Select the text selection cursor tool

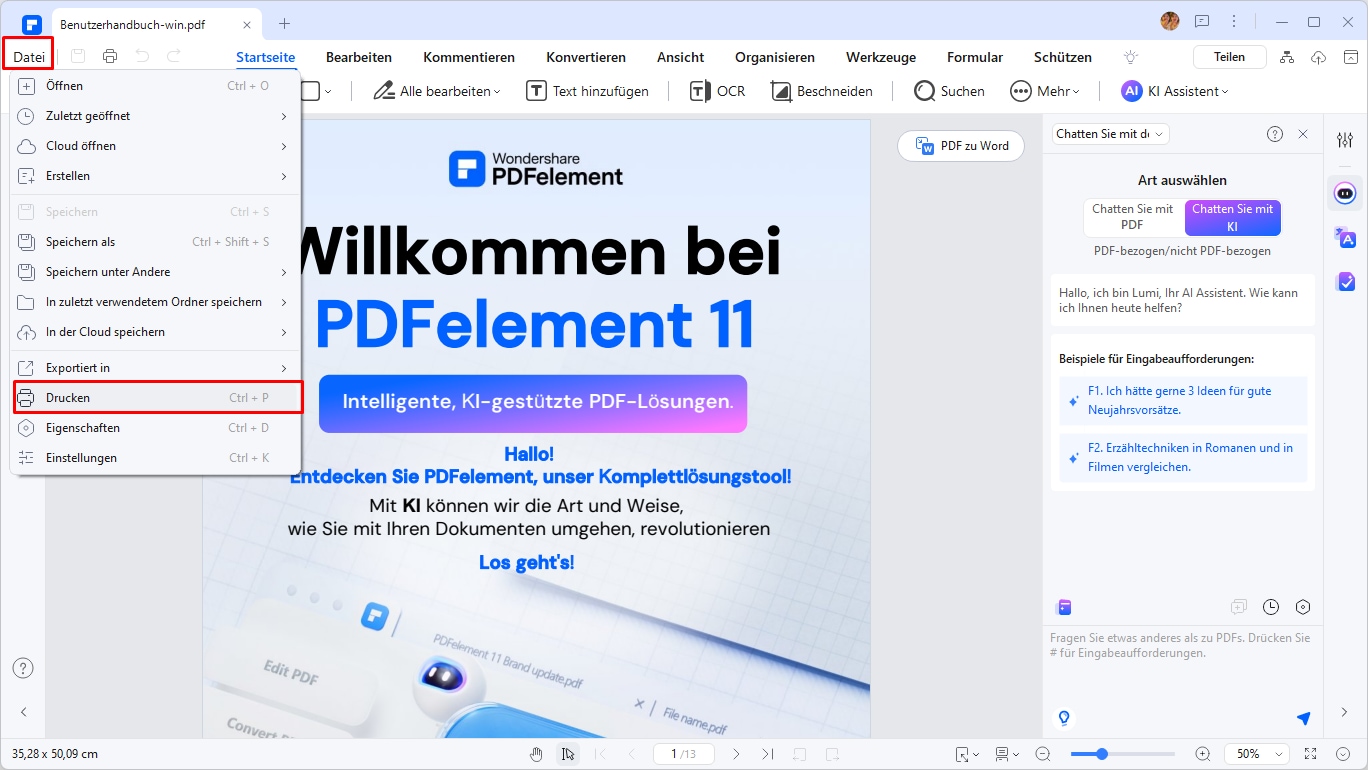pyautogui.click(x=567, y=754)
